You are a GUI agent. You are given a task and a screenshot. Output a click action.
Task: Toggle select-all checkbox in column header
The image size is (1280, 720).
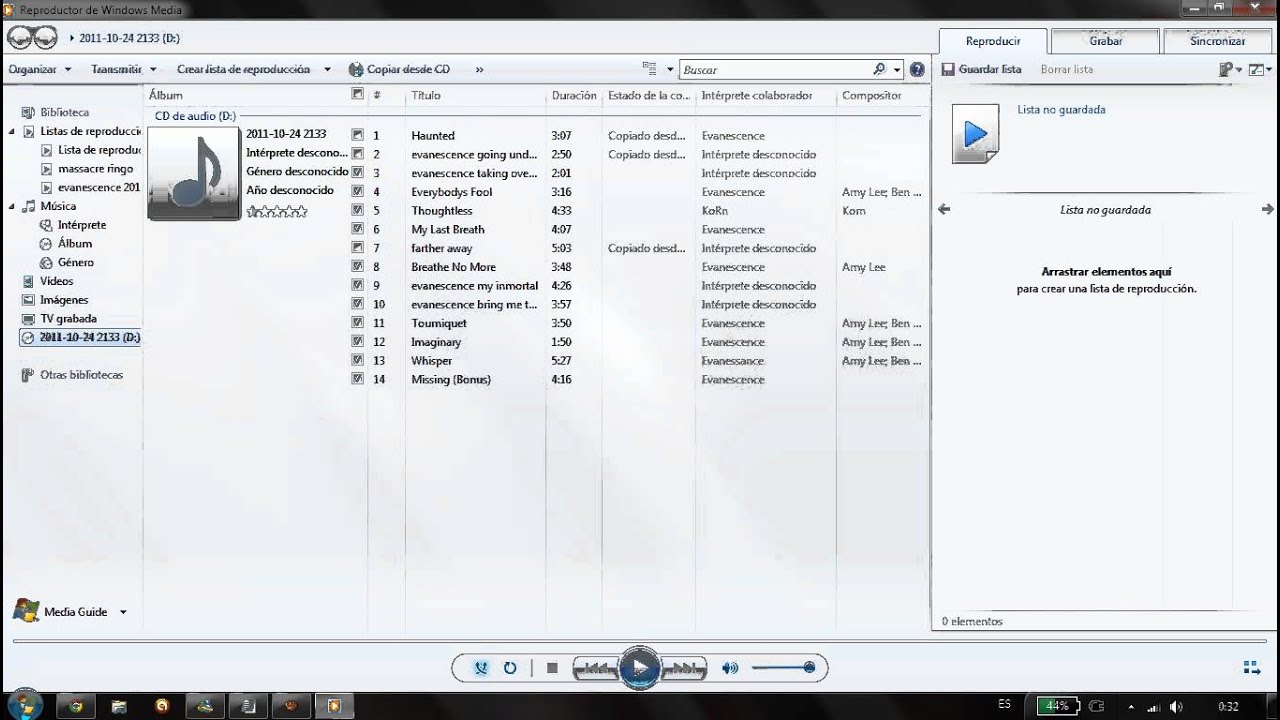(x=358, y=95)
